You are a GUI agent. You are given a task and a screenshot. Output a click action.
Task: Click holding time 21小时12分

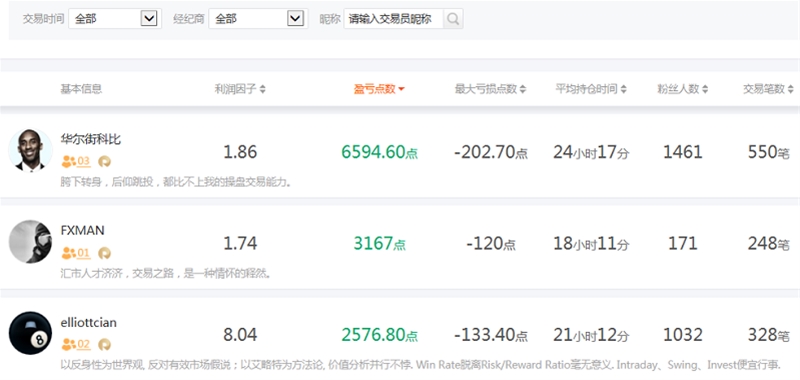click(591, 335)
